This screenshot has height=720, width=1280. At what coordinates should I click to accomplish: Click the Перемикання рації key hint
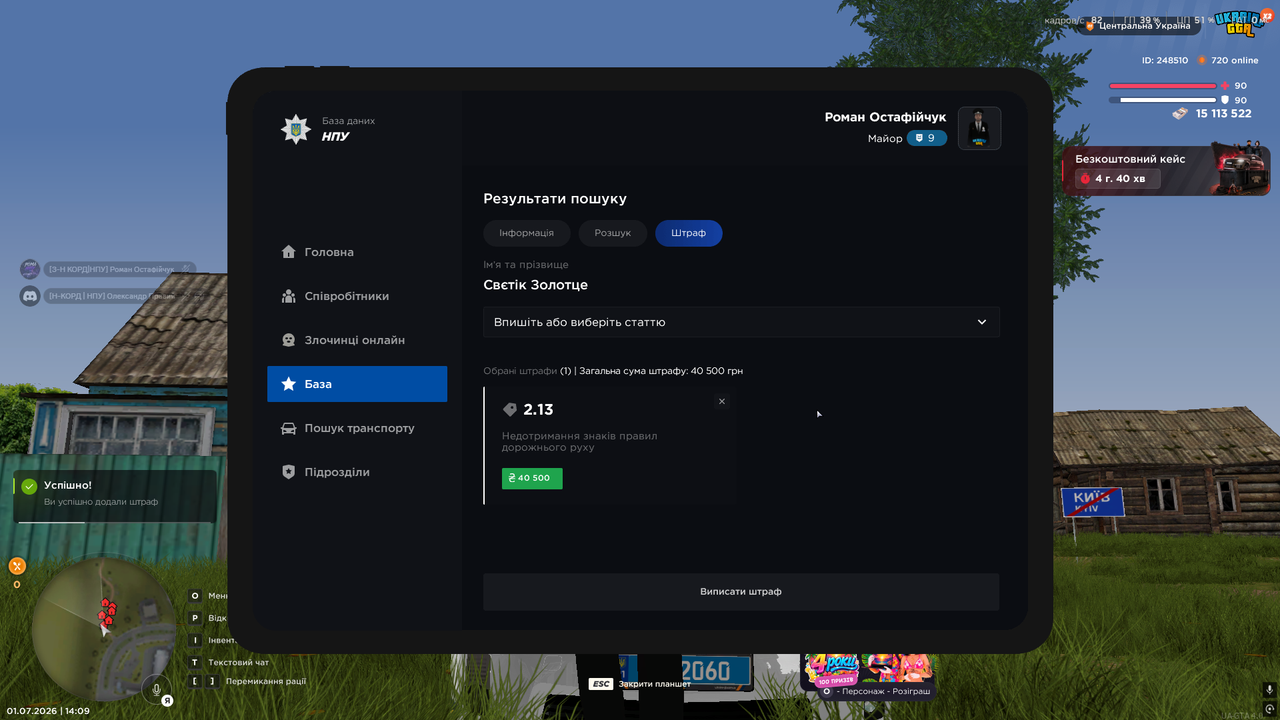[247, 681]
